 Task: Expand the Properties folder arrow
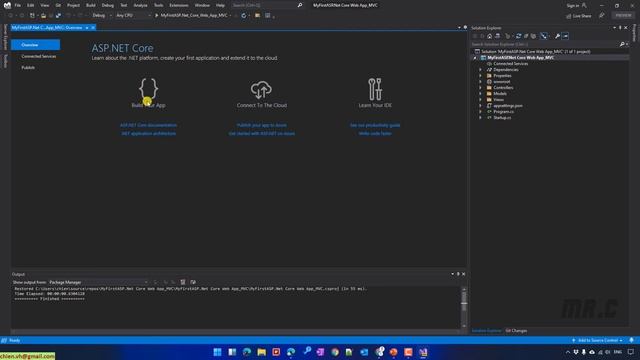480,76
